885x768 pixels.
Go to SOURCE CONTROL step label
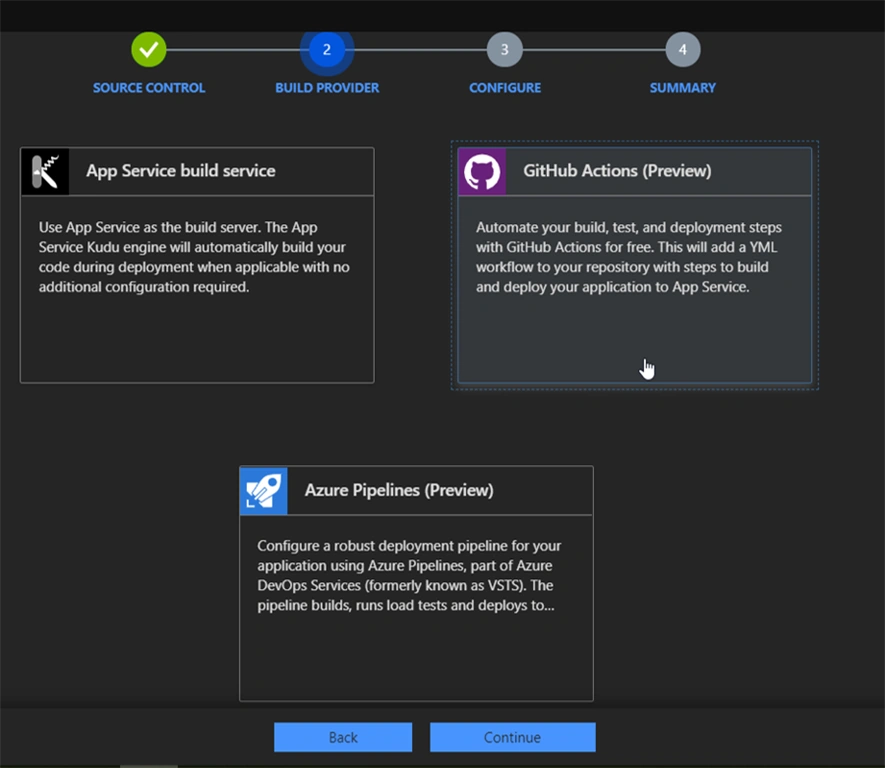tap(149, 88)
